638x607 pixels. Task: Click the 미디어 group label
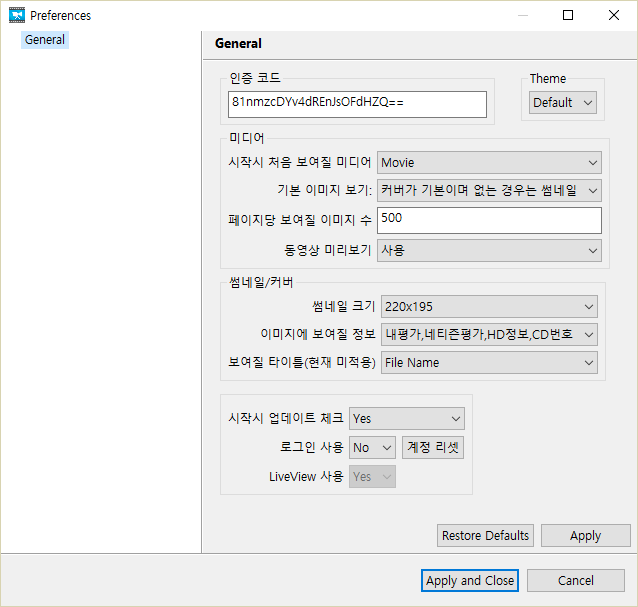point(247,138)
